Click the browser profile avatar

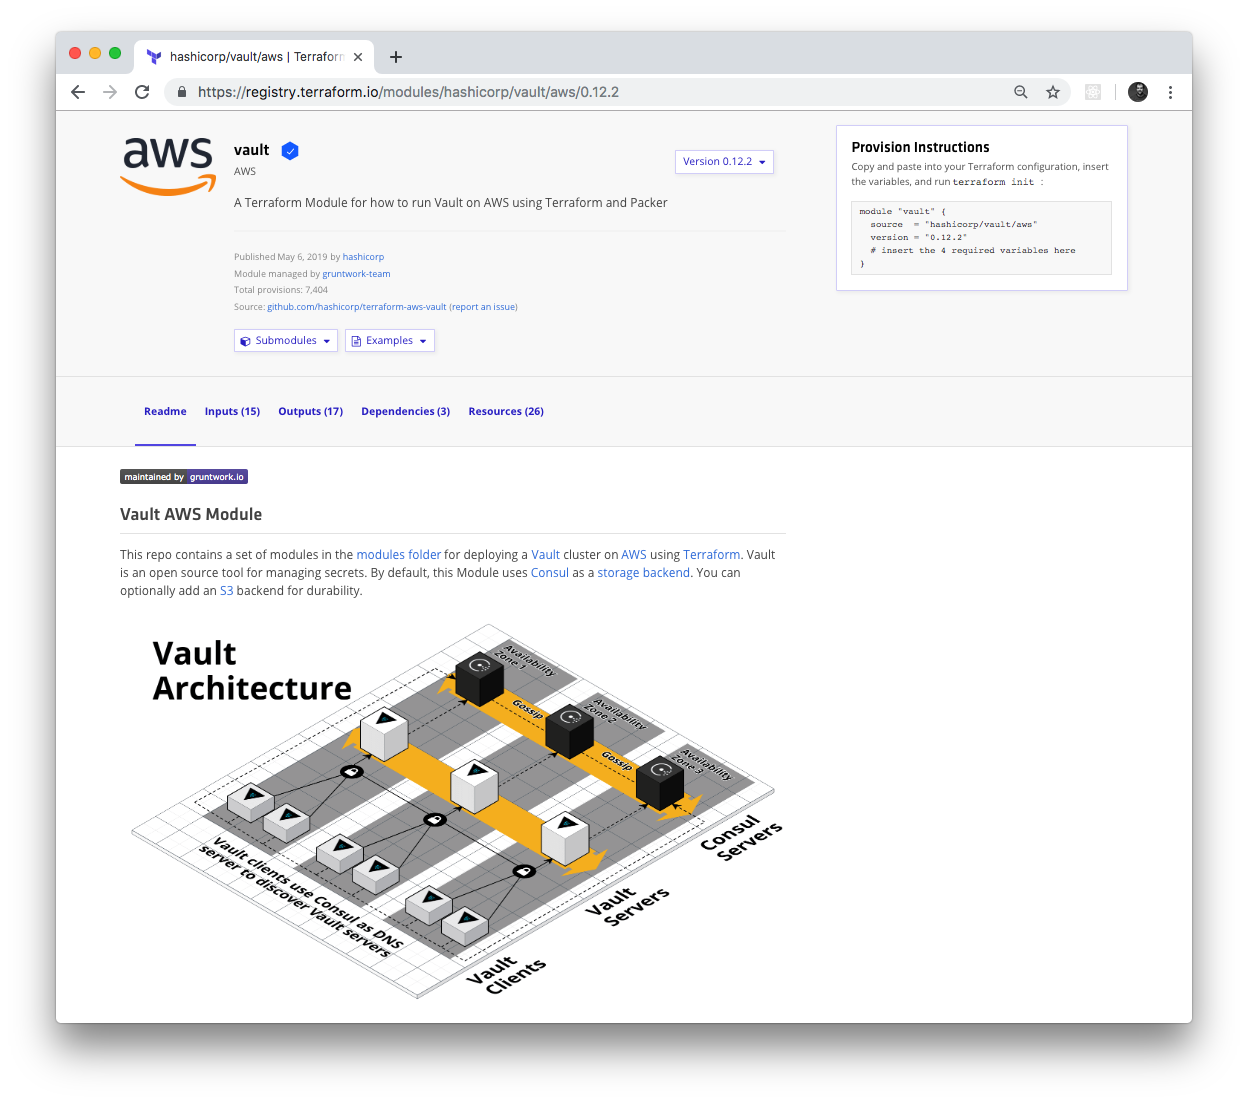(x=1138, y=91)
